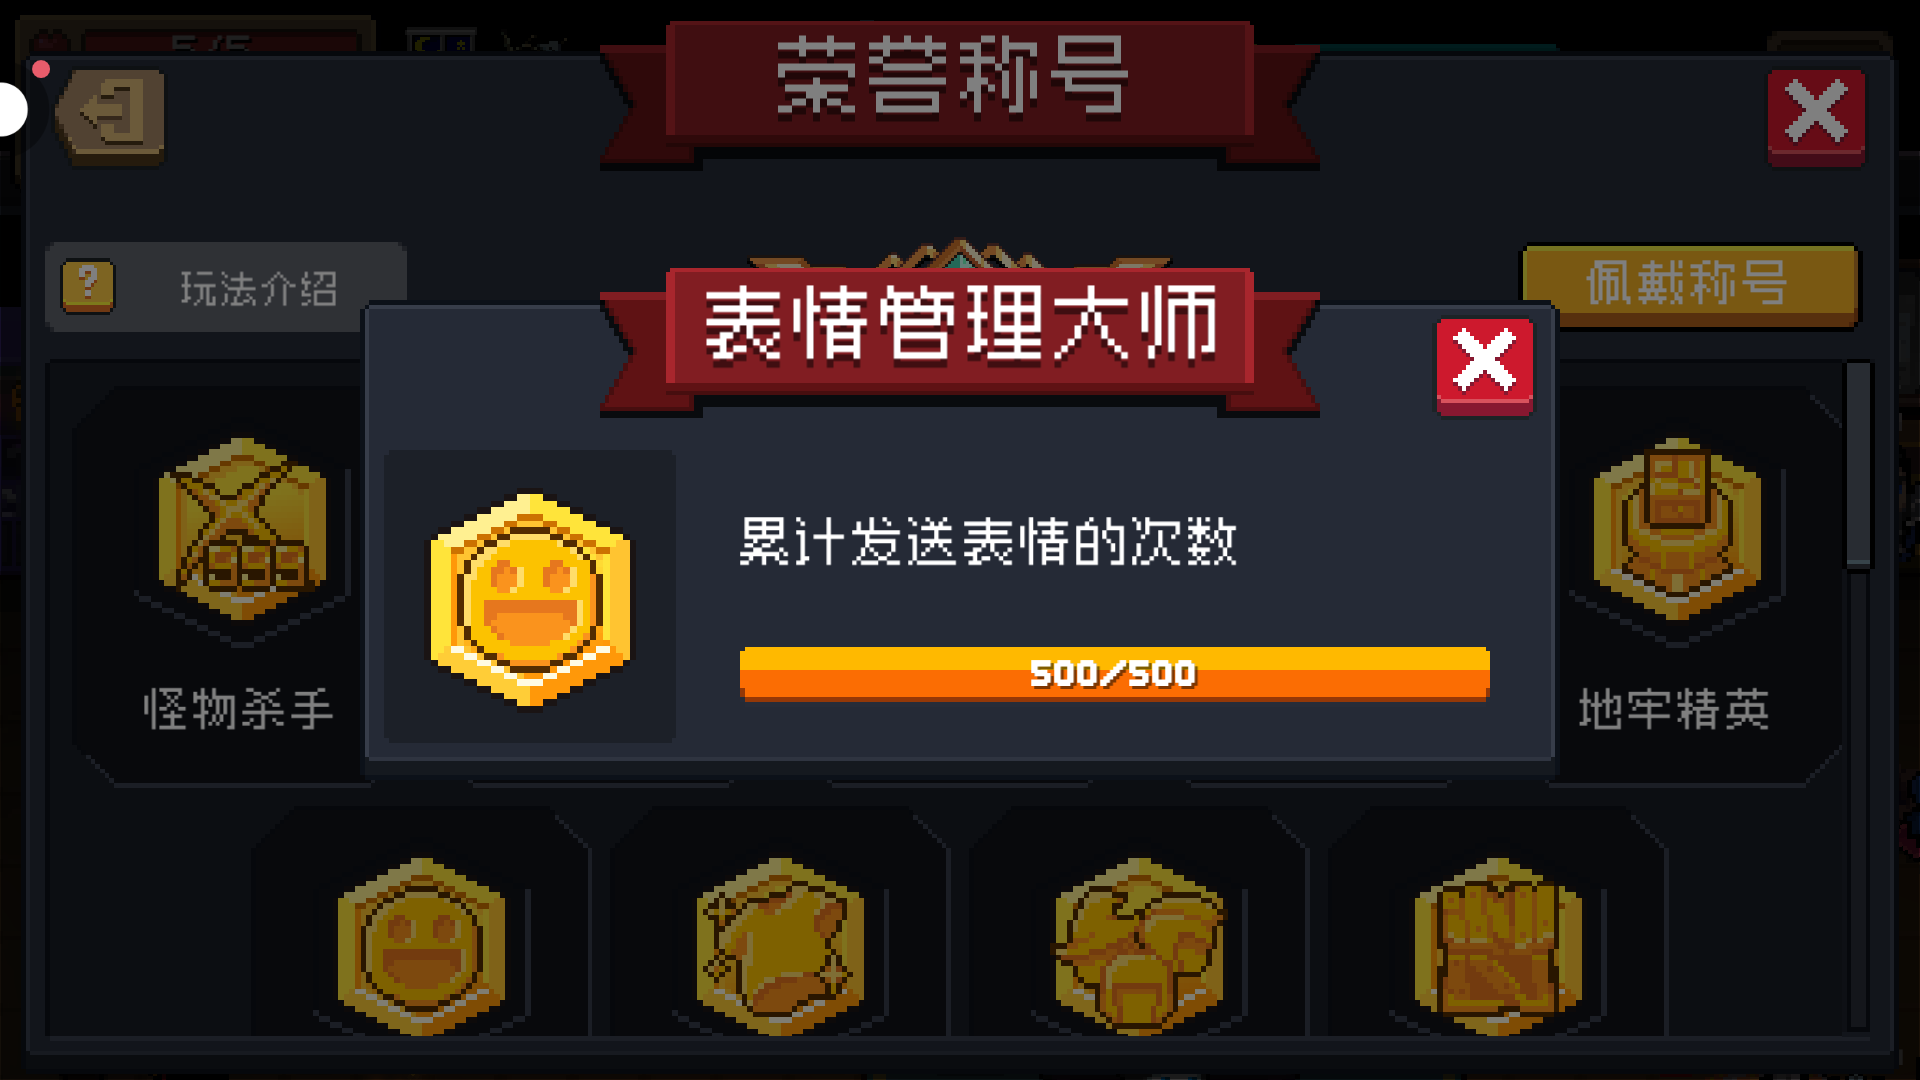
Task: Click the 地牢精英 label text
Action: pos(1674,709)
